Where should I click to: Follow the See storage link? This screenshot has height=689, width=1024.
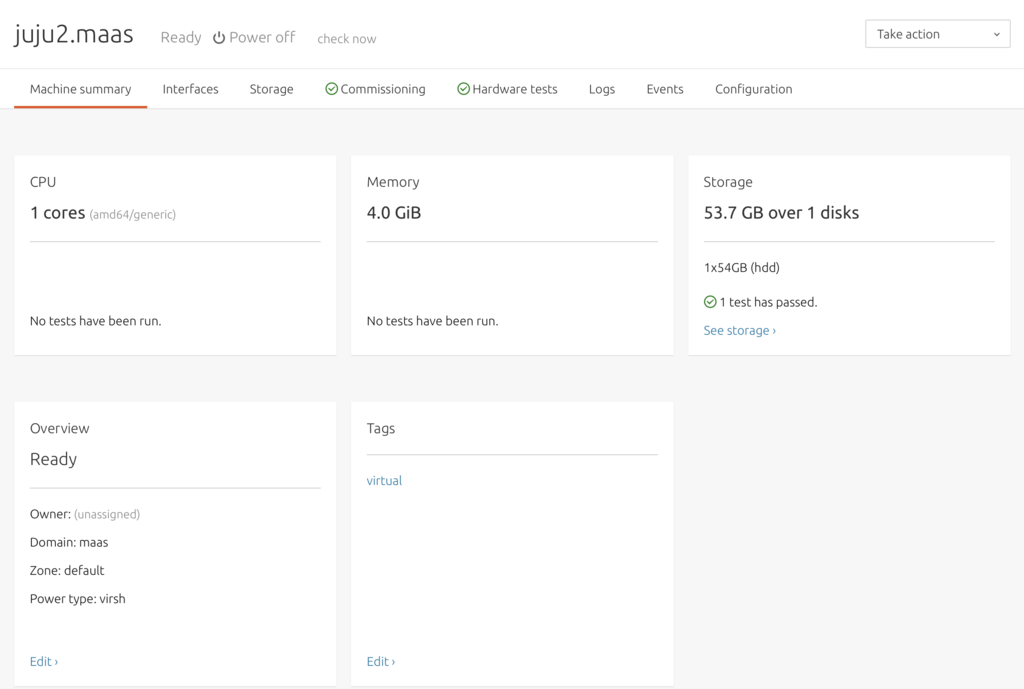point(739,330)
